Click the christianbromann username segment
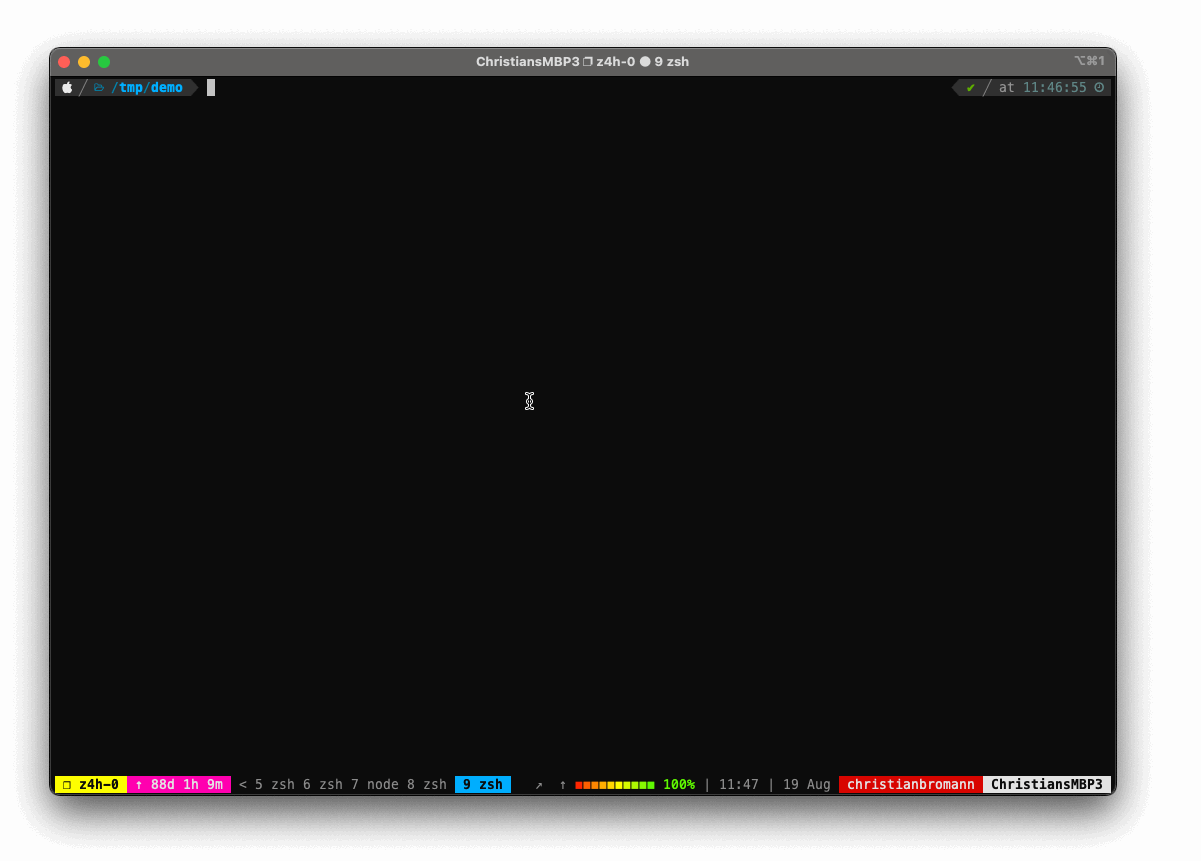This screenshot has width=1201, height=861. click(x=911, y=785)
